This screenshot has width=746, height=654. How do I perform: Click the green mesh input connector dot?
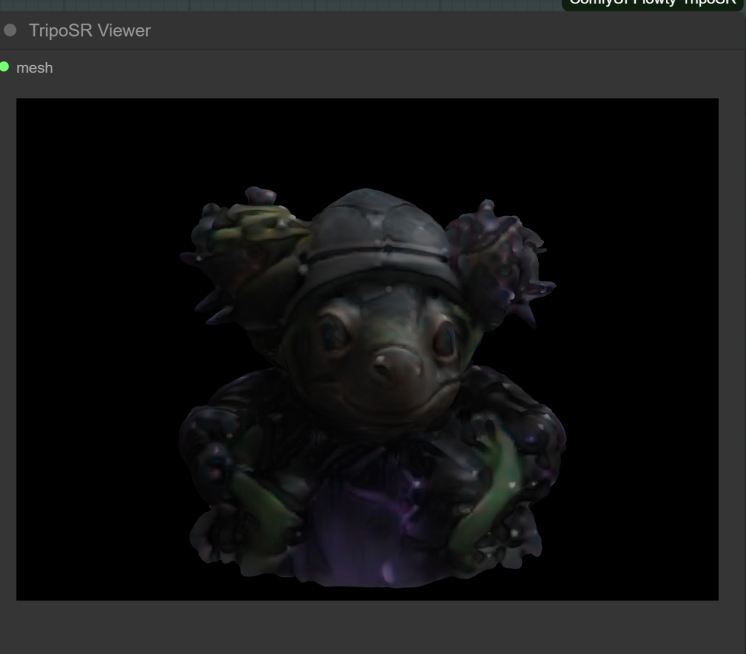point(4,67)
